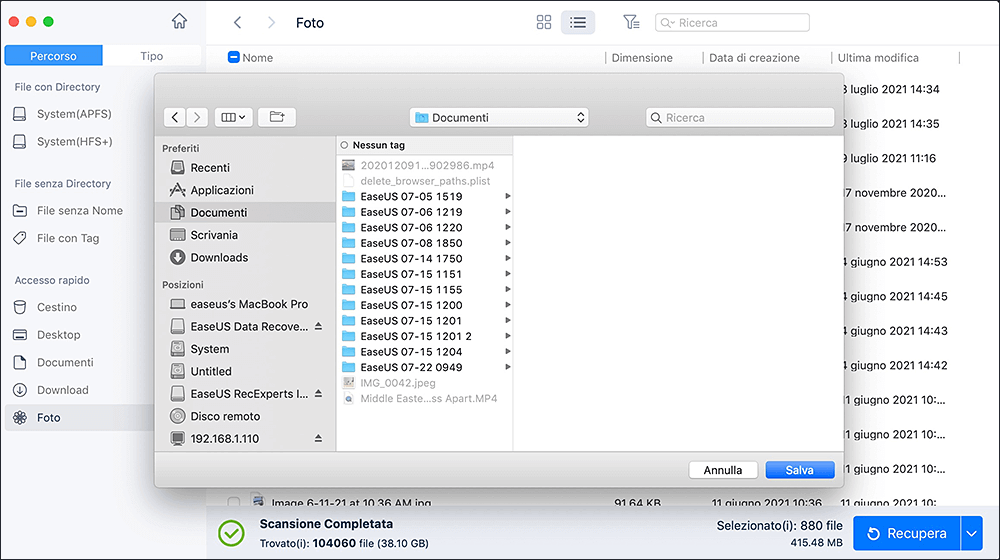Go to the home screen icon
Image resolution: width=1000 pixels, height=560 pixels.
point(179,22)
